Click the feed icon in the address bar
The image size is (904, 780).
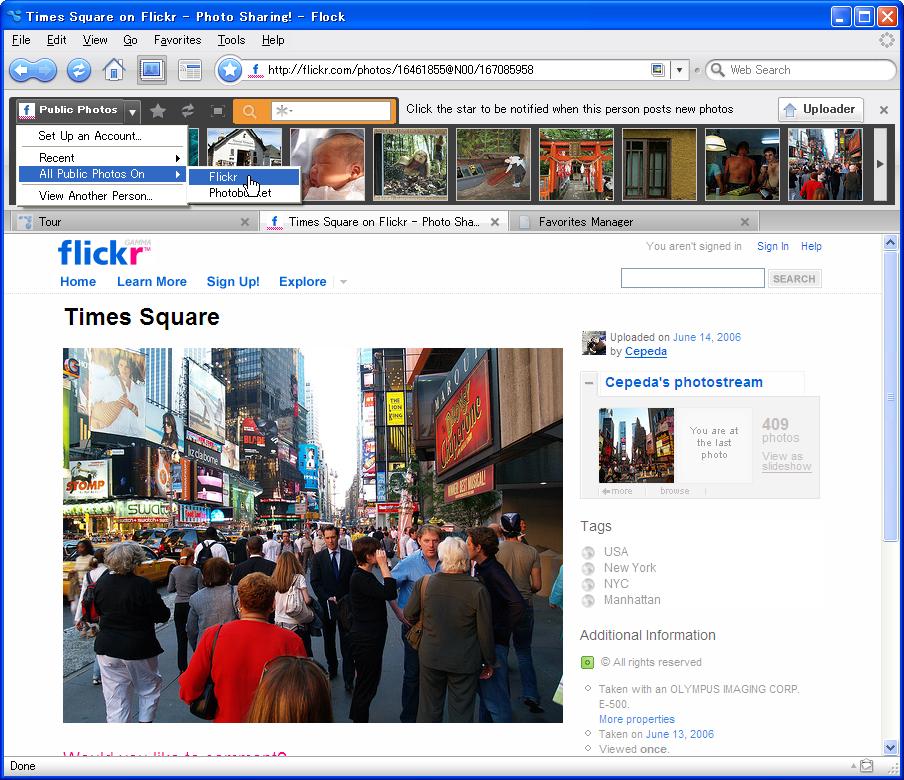[658, 70]
